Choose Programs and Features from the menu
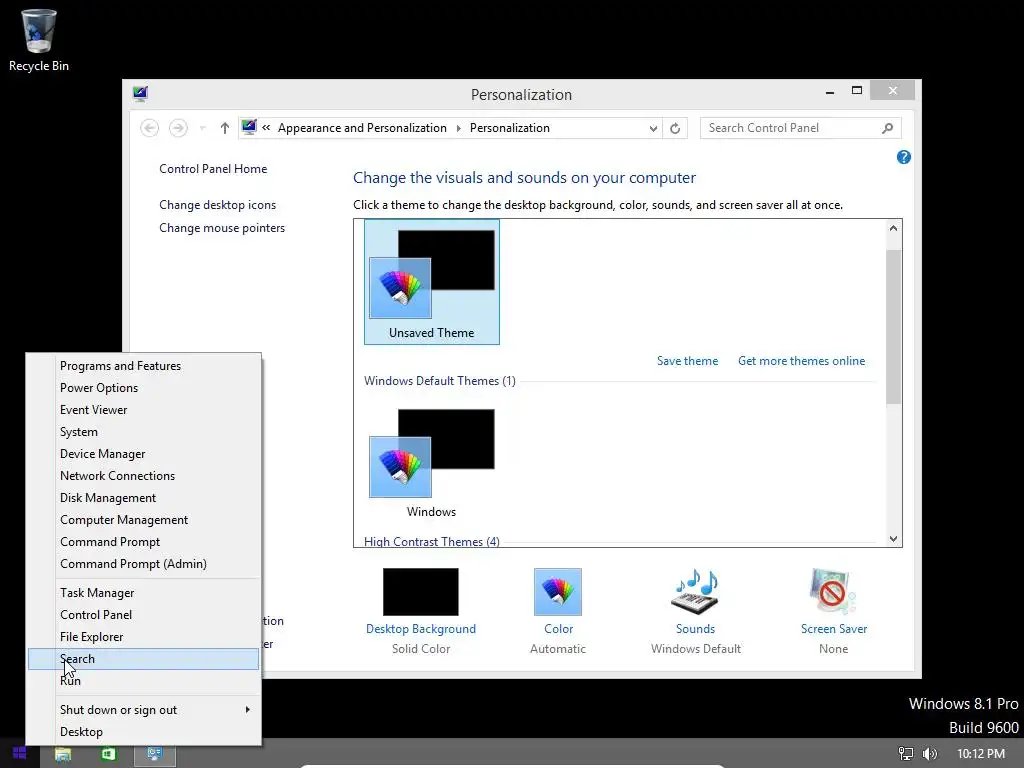 144,366
